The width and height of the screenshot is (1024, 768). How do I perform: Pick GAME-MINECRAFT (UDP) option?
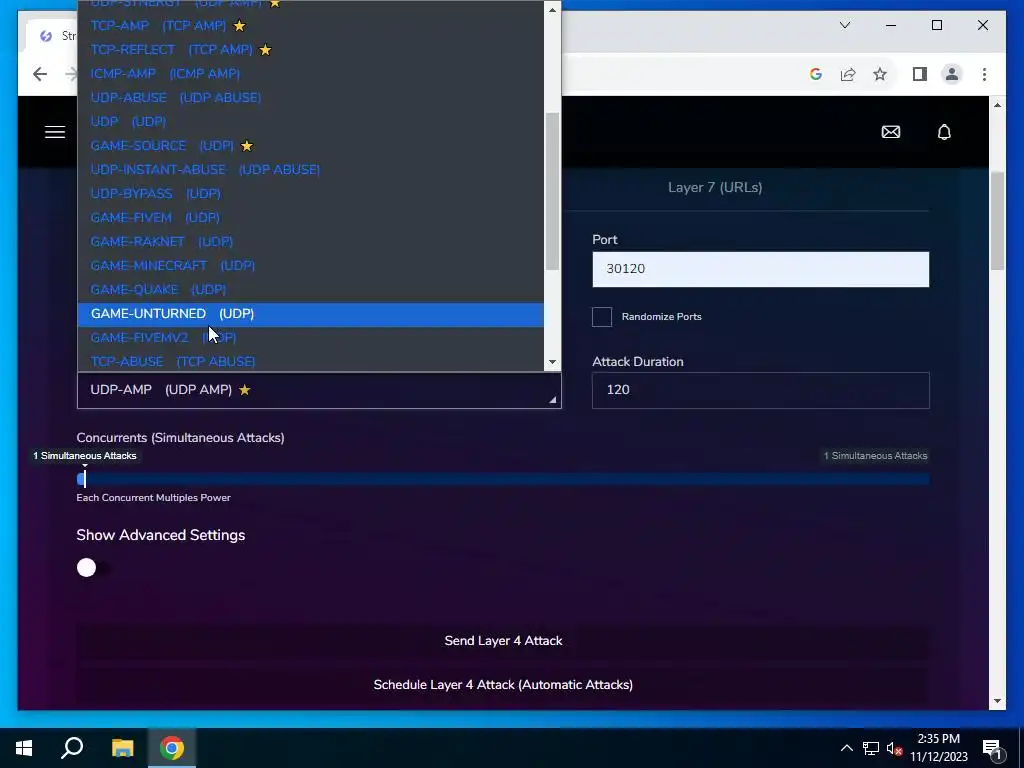click(310, 266)
